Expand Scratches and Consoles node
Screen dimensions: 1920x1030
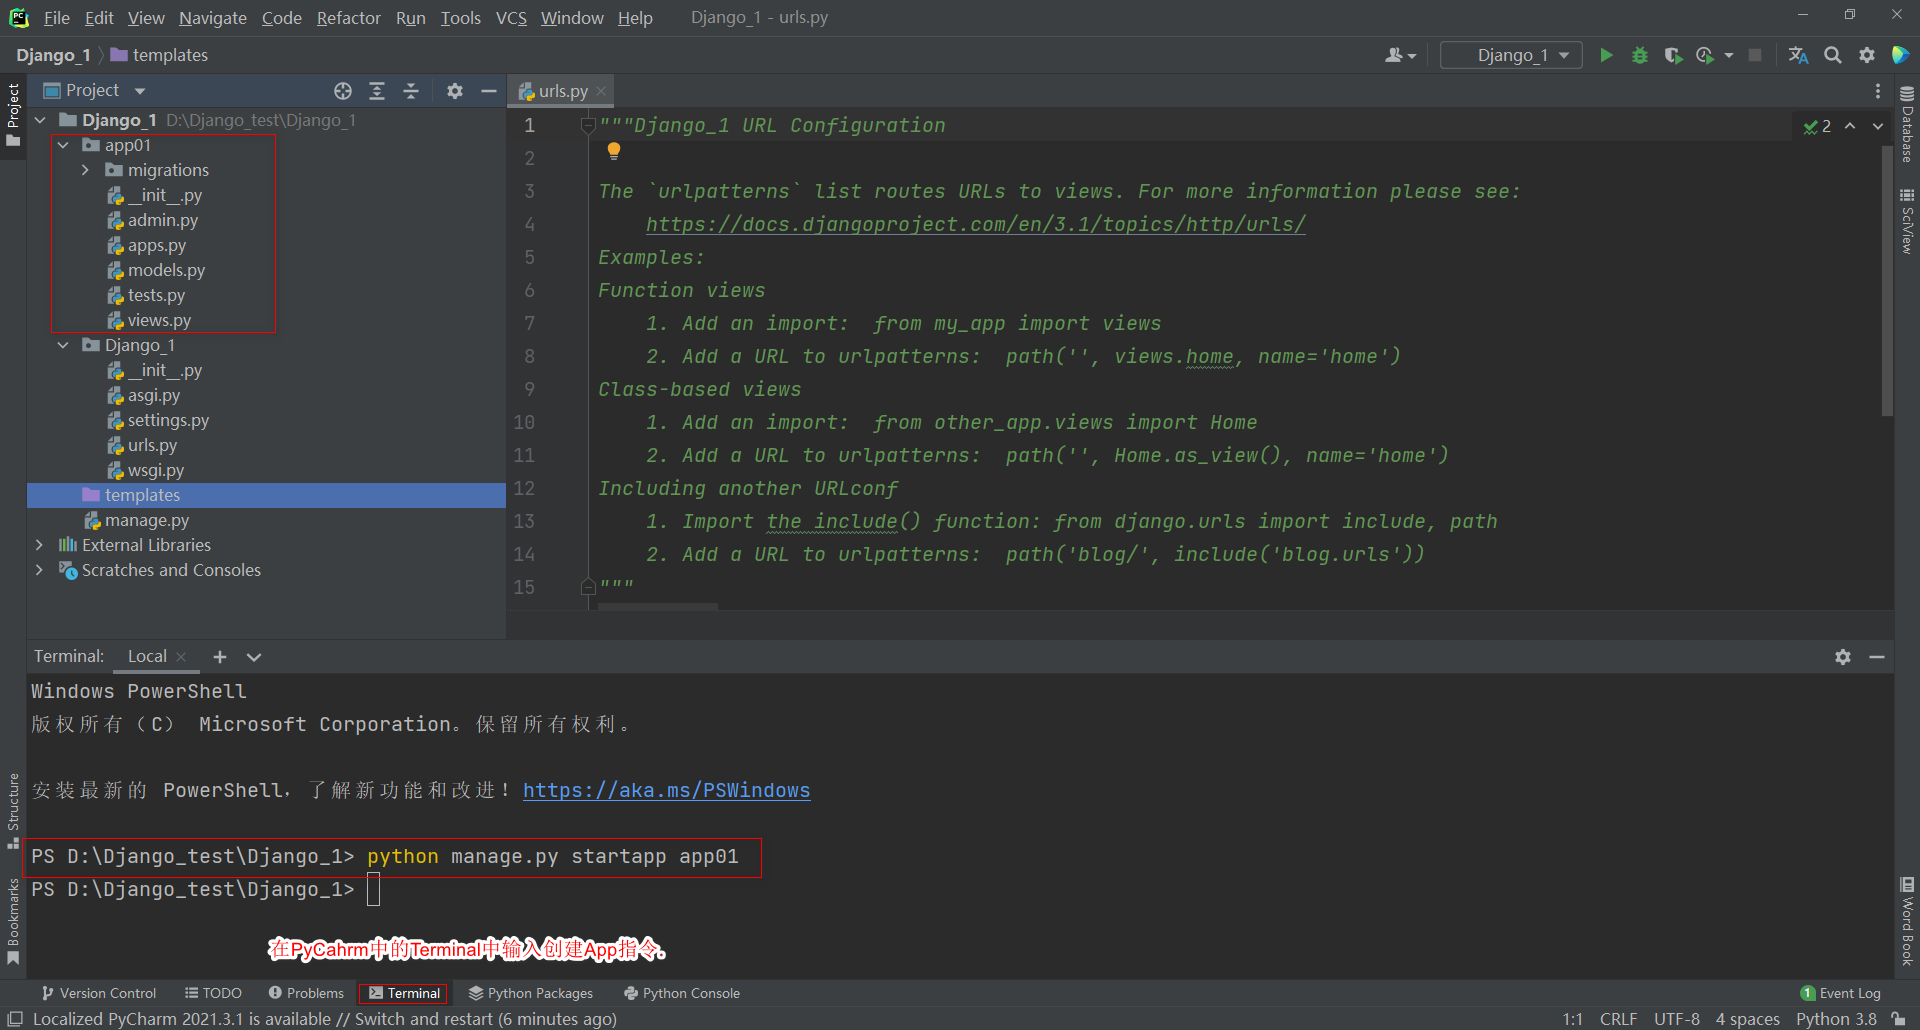40,571
